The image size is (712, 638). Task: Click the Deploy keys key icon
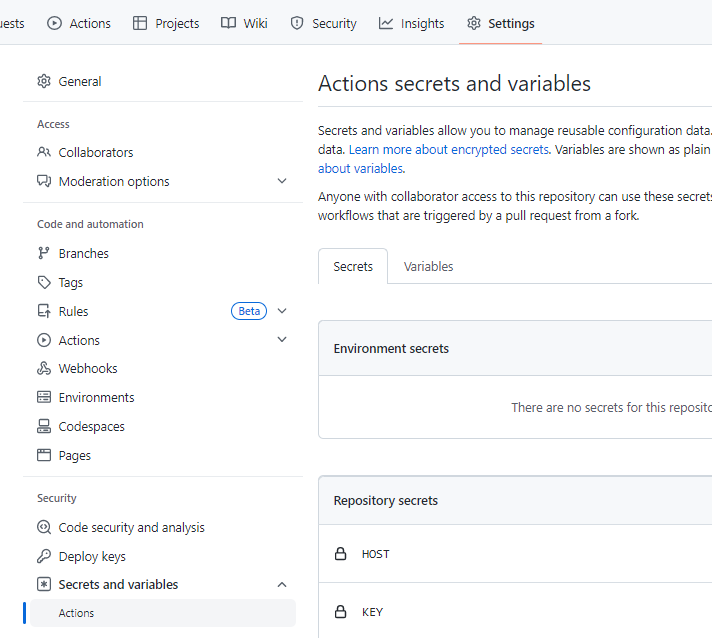point(44,557)
